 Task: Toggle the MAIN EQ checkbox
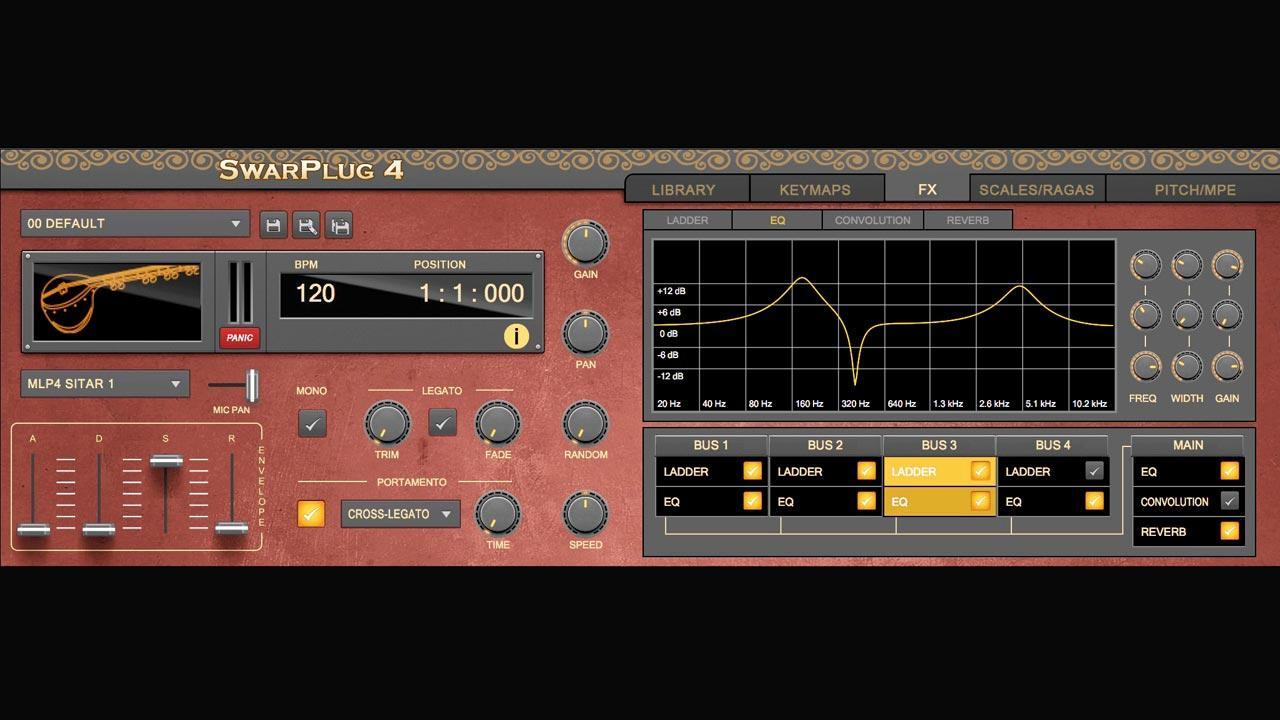1230,471
